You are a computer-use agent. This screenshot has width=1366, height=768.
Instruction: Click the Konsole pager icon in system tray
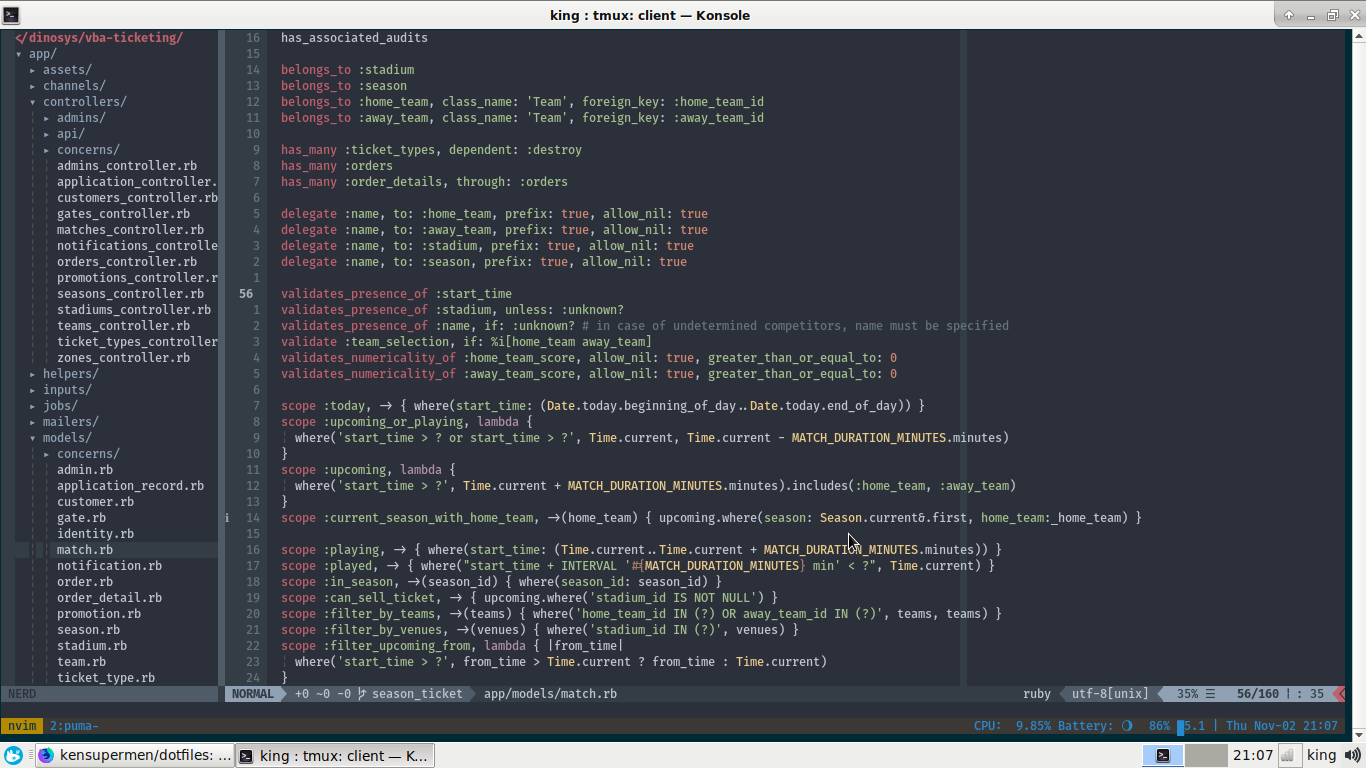coord(1162,755)
